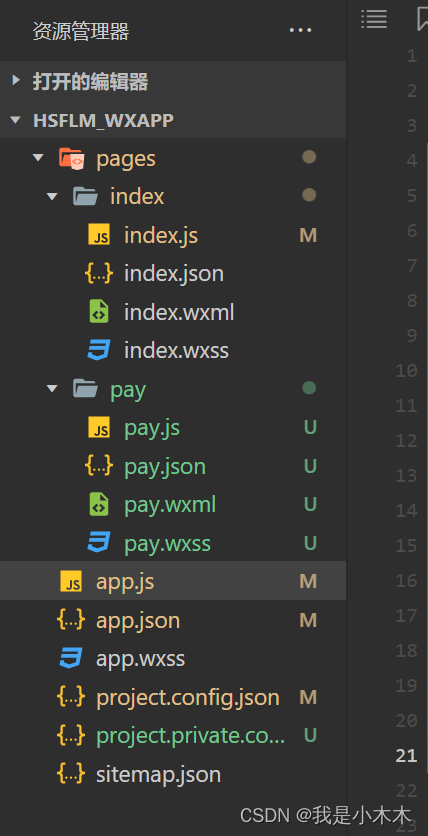Click the 资源管理器 panel title
The width and height of the screenshot is (428, 836).
click(x=80, y=31)
